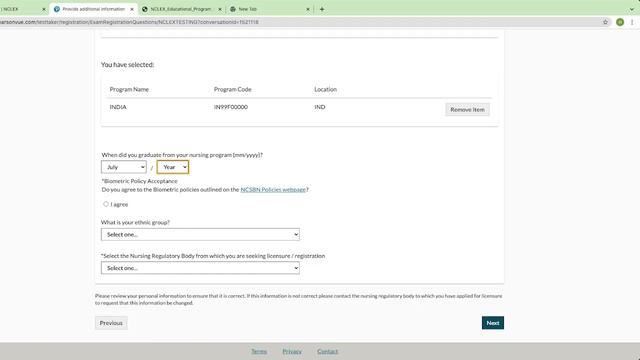Click the IND location cell
Viewport: 640px width, 360px height.
tap(320, 107)
